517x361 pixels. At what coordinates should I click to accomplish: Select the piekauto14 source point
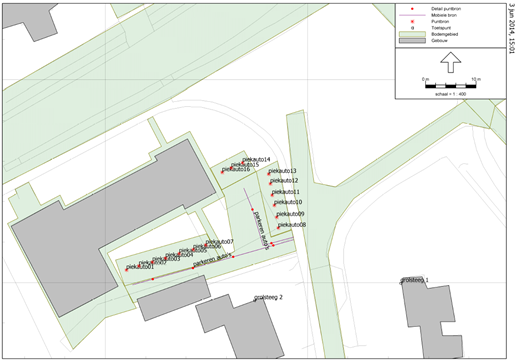tap(243, 163)
